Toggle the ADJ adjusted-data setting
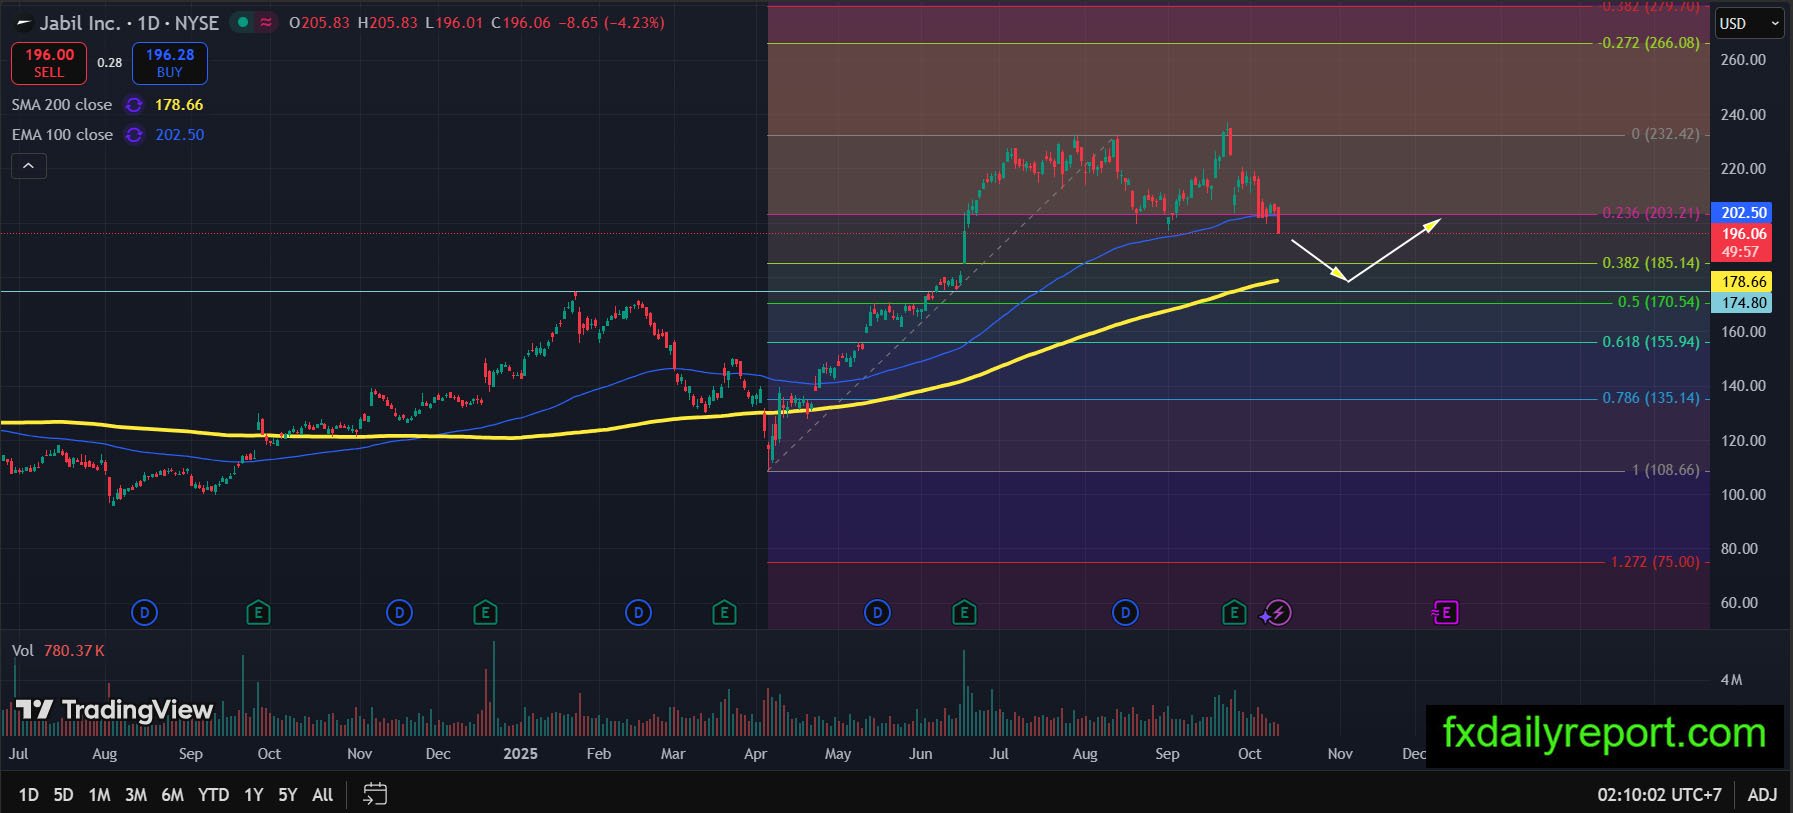The image size is (1793, 813). 1762,794
